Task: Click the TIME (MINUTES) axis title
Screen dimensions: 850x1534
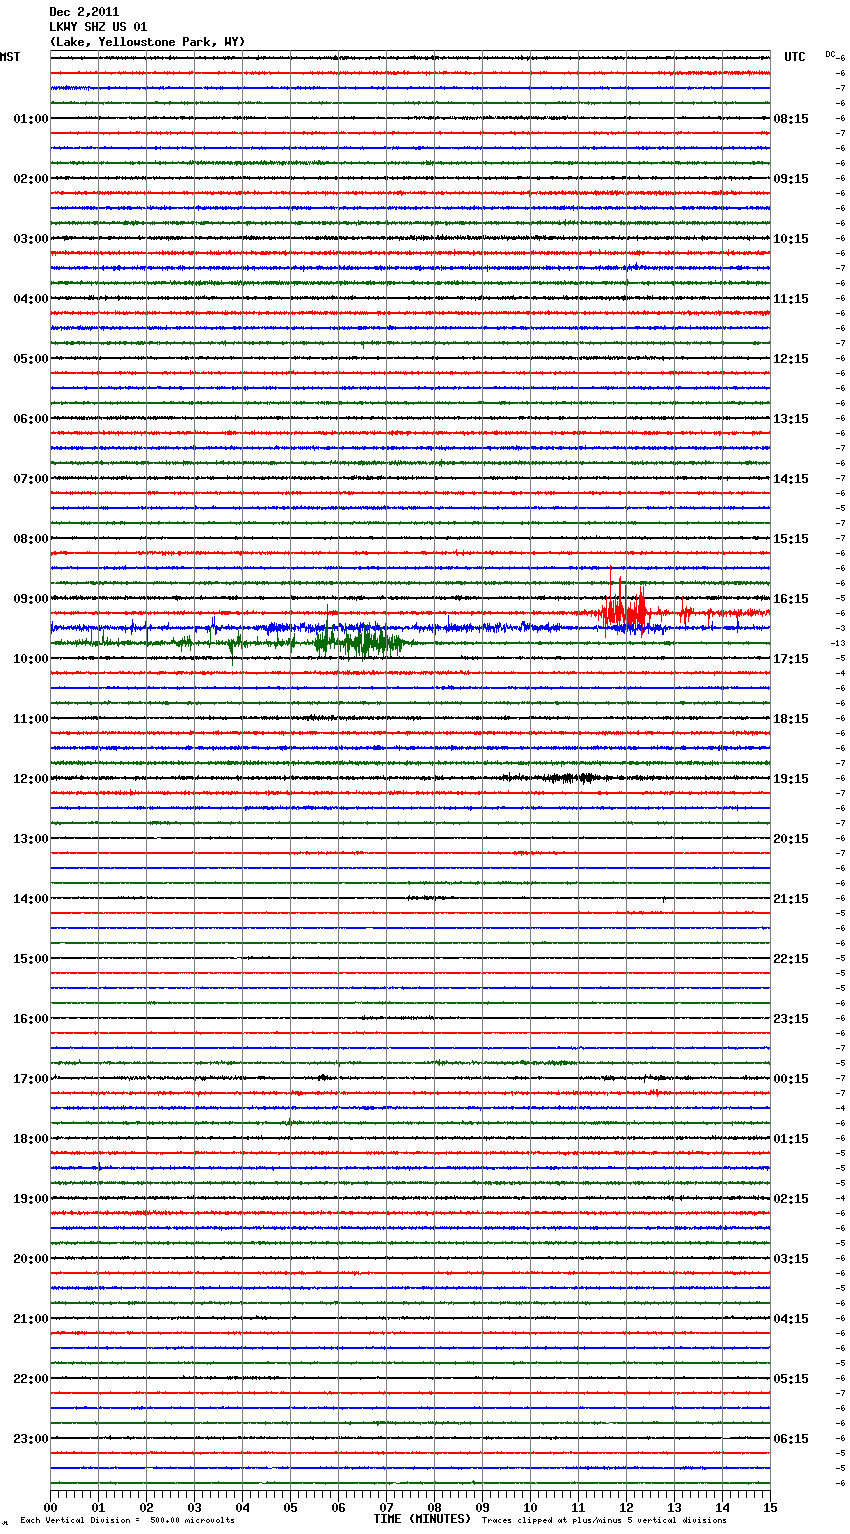Action: (422, 1519)
